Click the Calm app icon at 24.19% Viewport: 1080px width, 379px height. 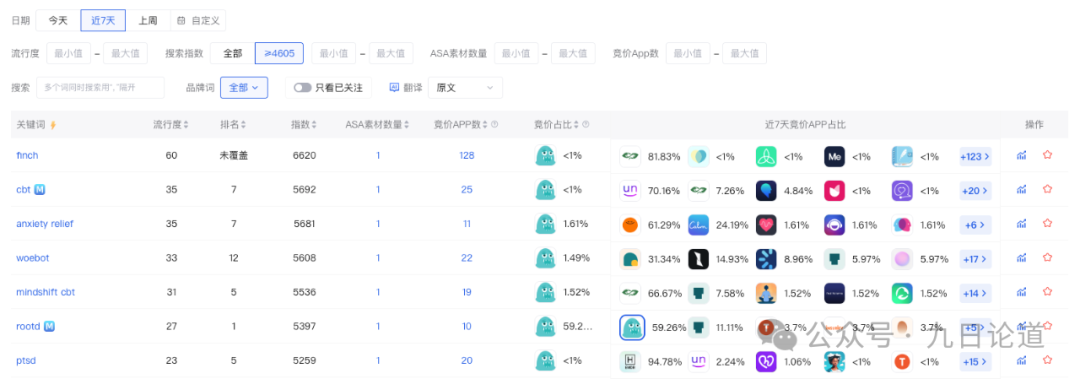pyautogui.click(x=698, y=225)
